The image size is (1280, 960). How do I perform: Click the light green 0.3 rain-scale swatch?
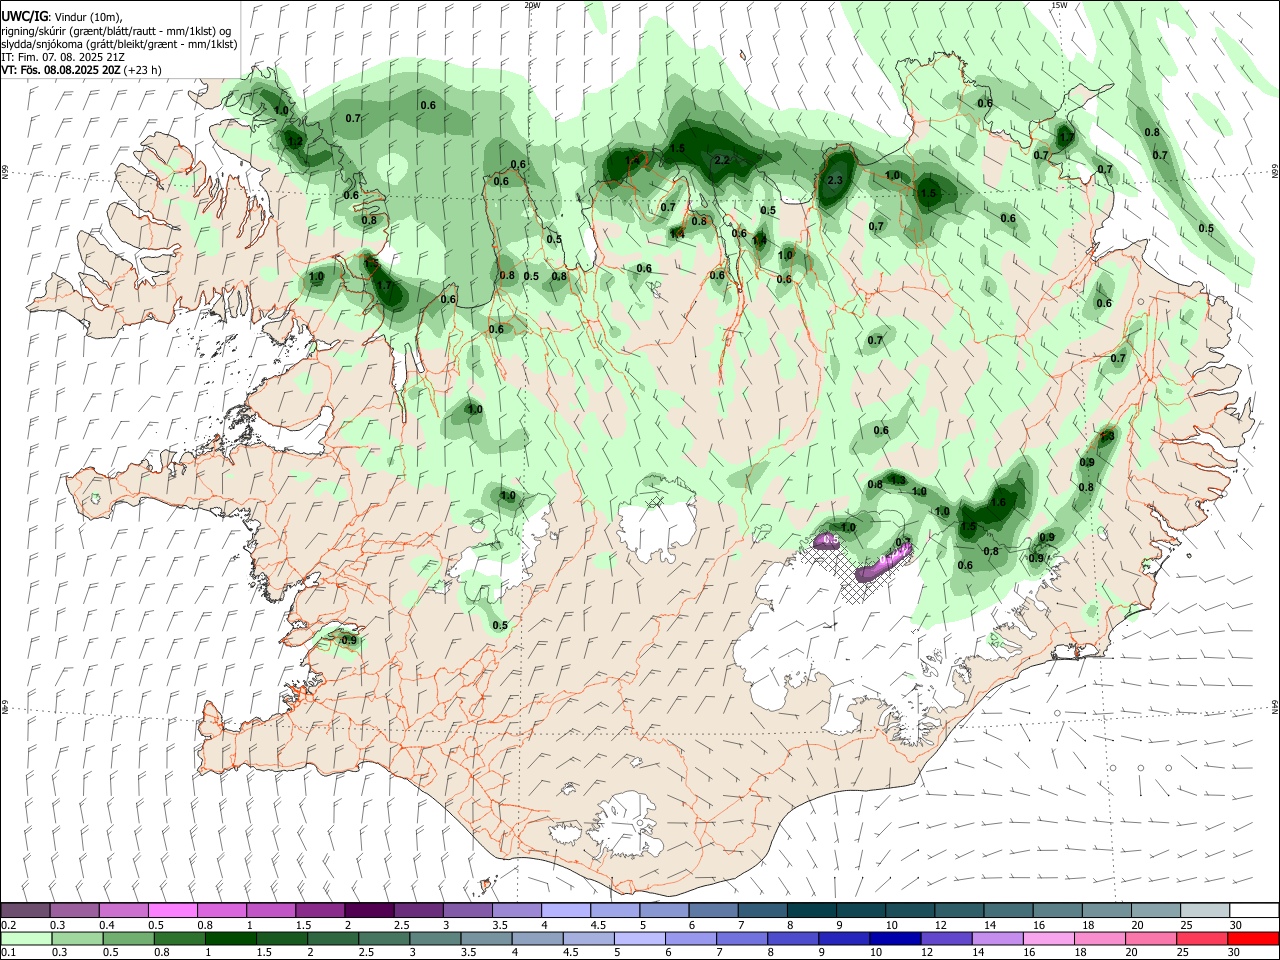78,938
